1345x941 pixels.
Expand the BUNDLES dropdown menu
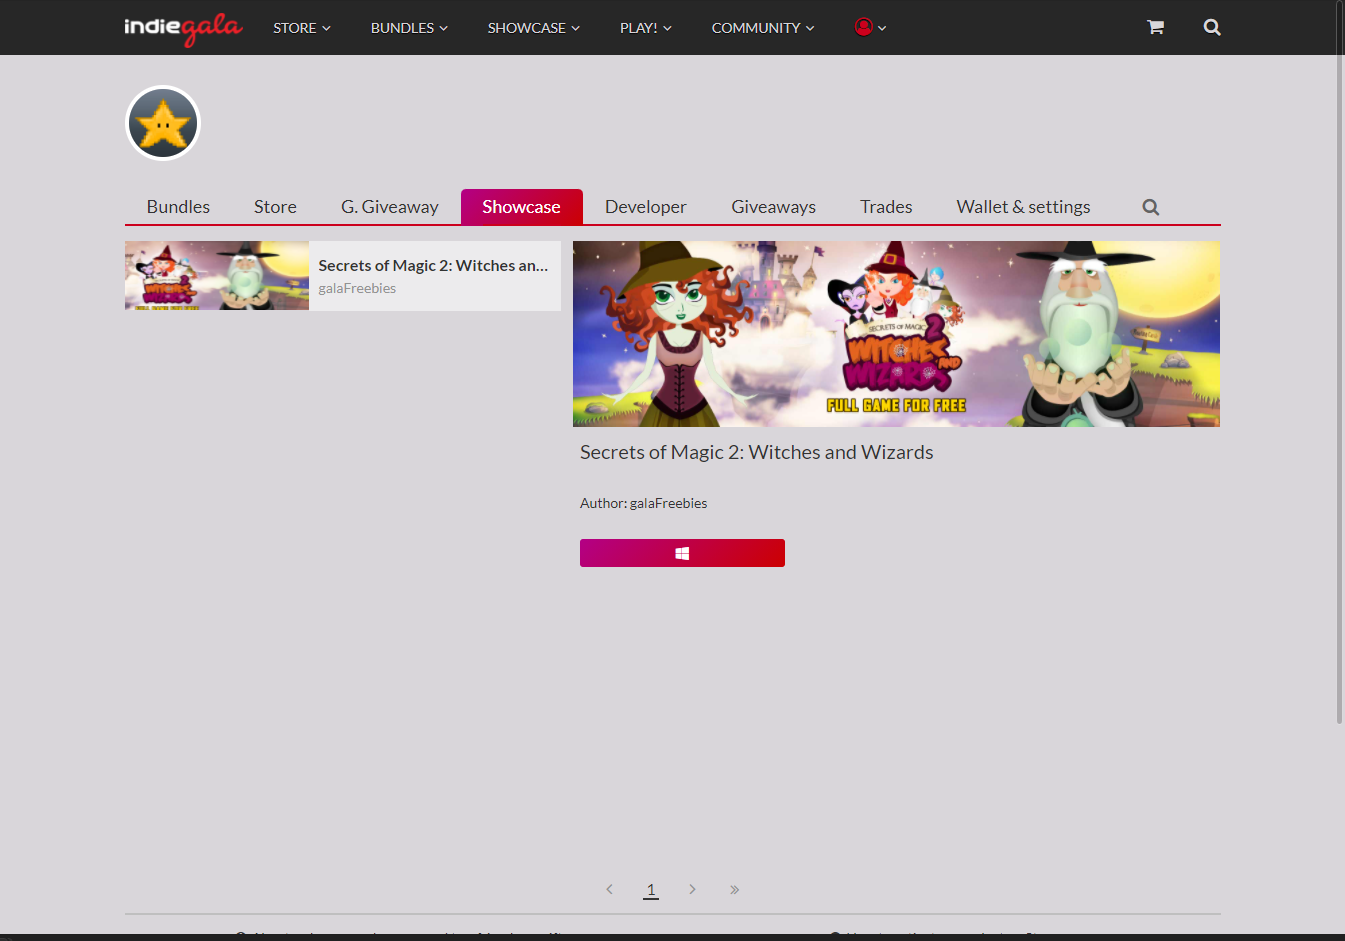pyautogui.click(x=409, y=28)
